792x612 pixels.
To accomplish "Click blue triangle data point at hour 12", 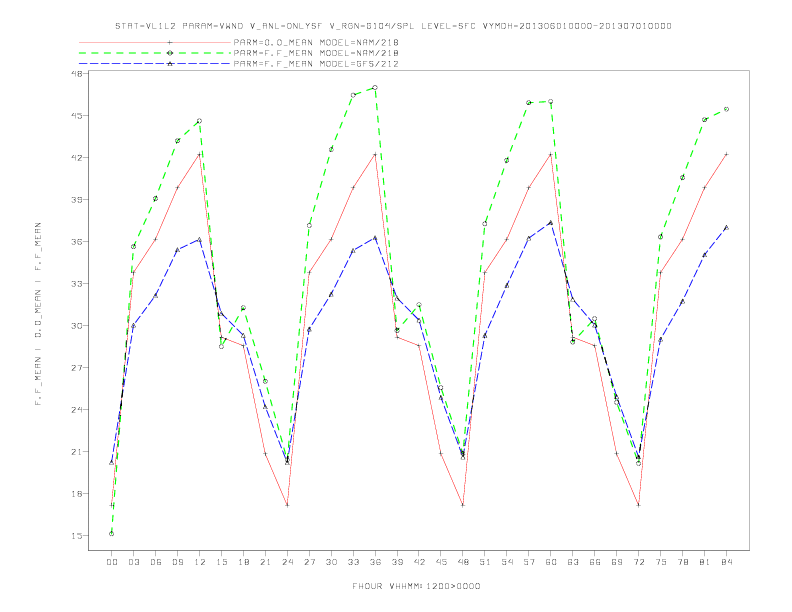I will [x=200, y=239].
